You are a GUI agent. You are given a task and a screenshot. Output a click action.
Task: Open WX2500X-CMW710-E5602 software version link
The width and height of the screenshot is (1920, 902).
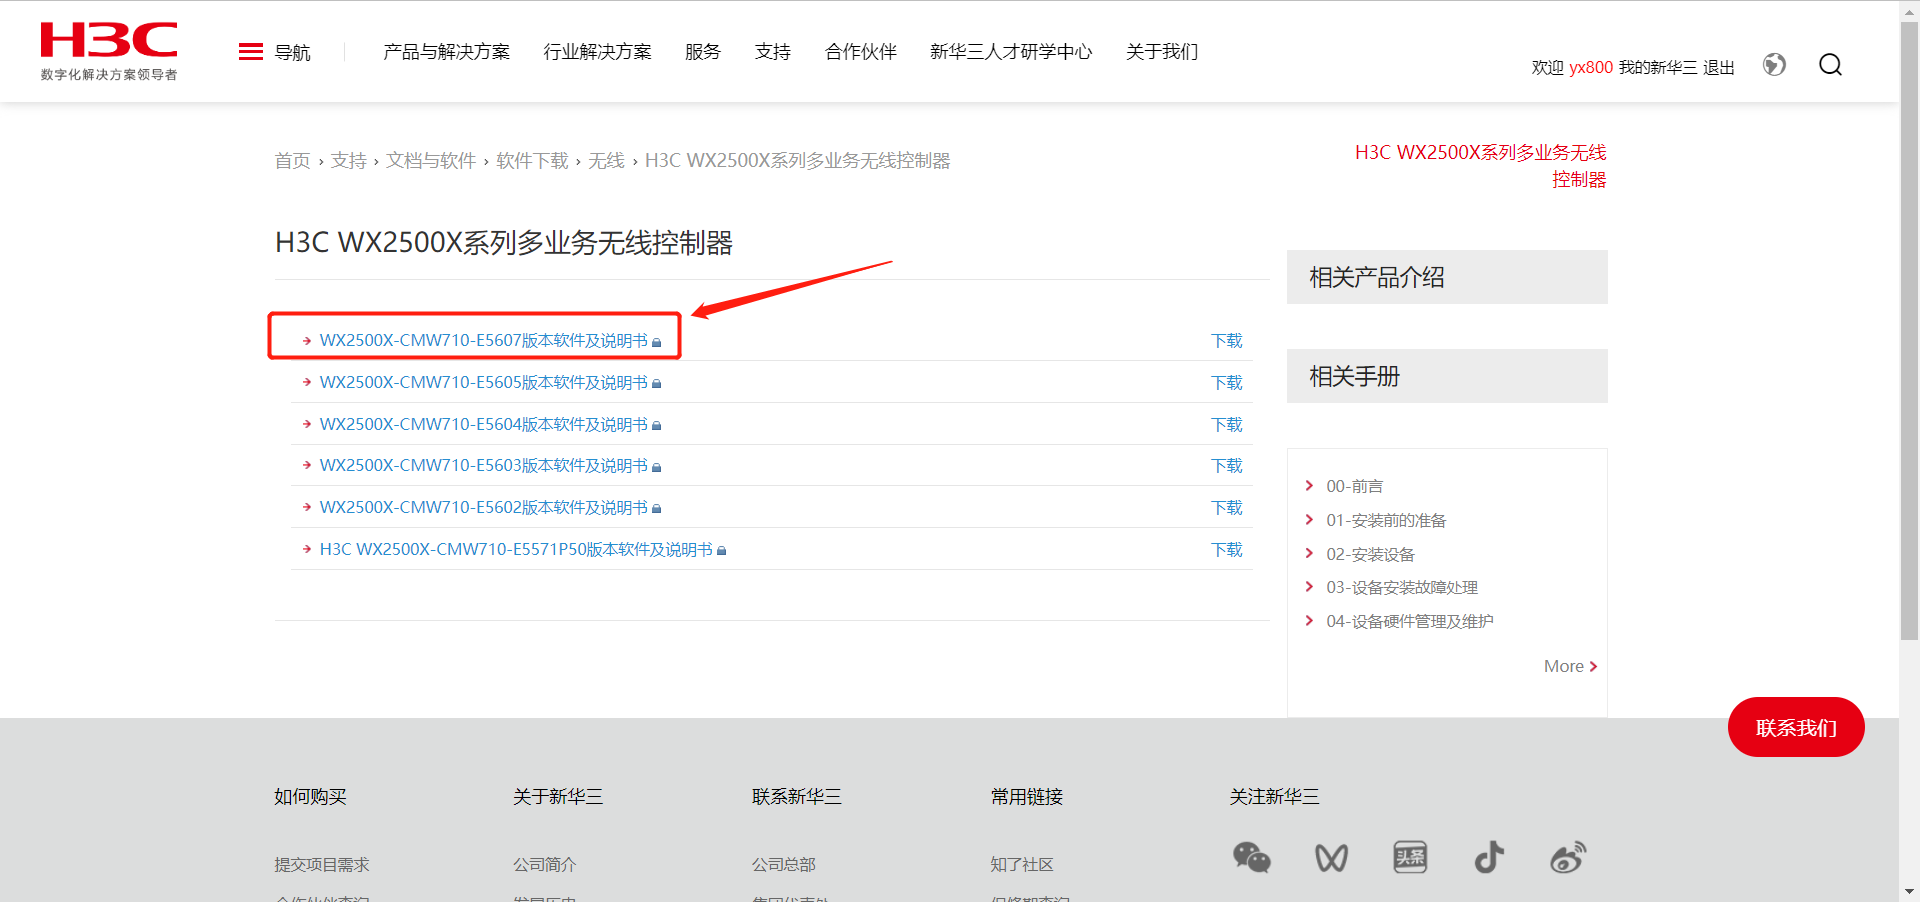(484, 508)
